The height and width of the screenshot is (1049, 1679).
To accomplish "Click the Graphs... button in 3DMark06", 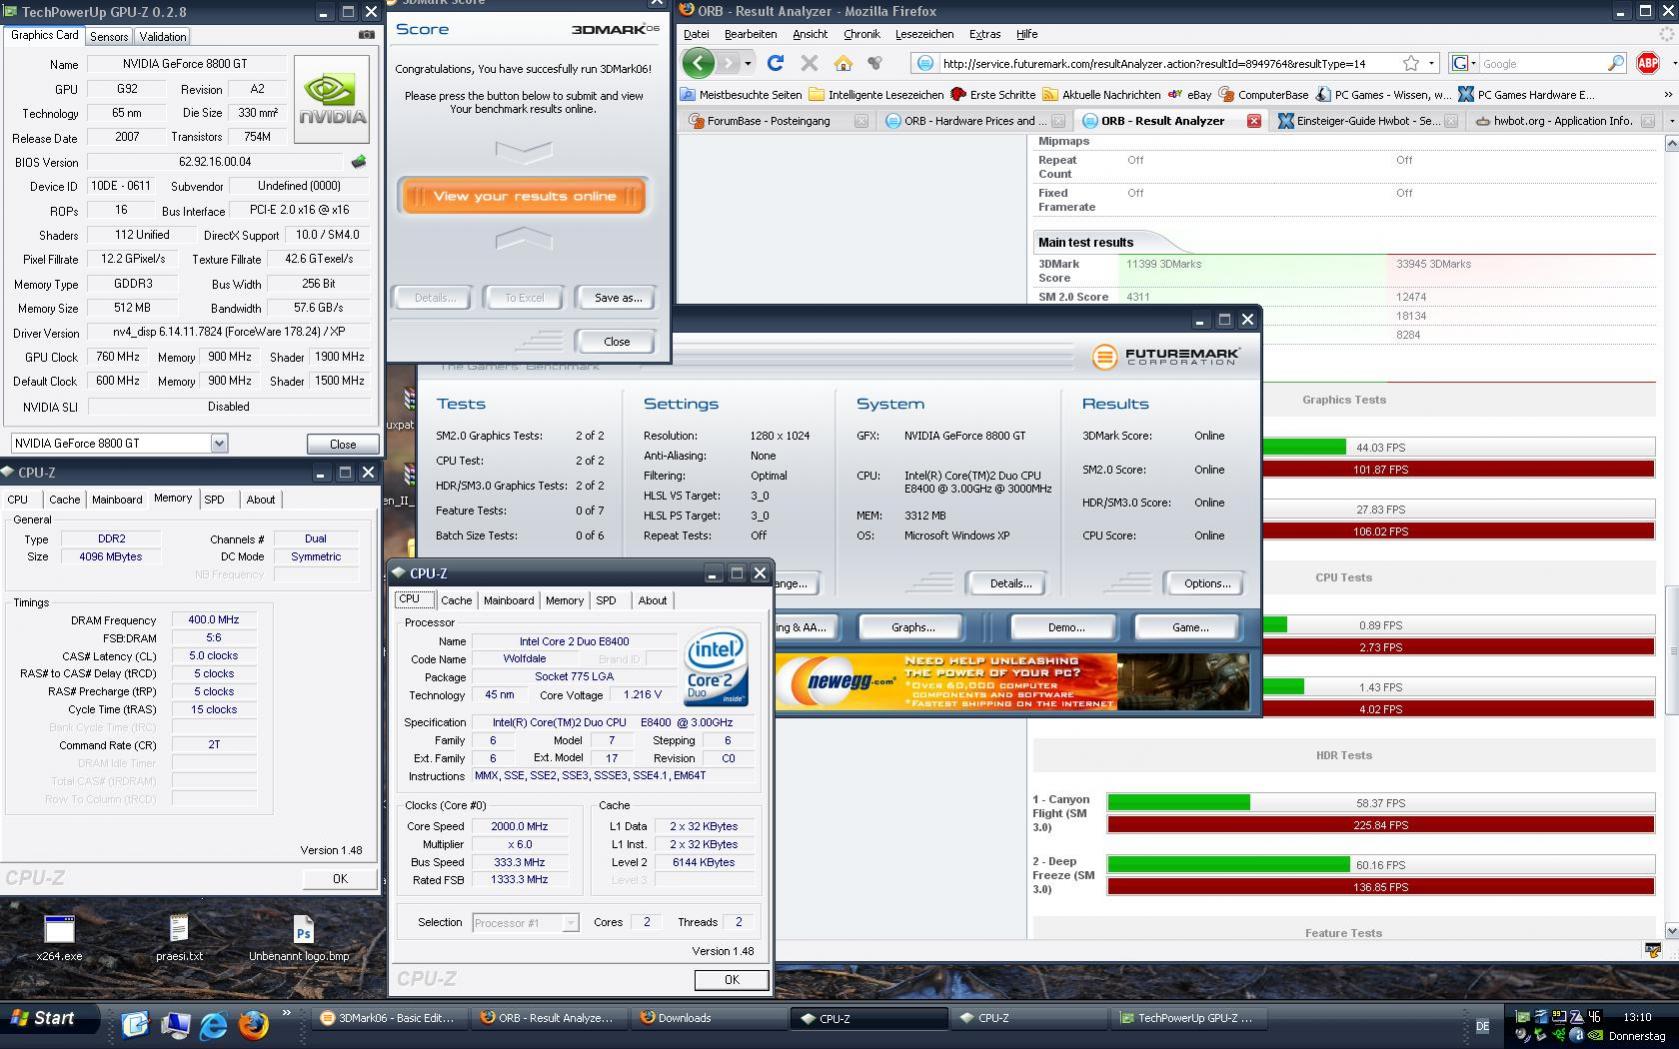I will tap(912, 627).
